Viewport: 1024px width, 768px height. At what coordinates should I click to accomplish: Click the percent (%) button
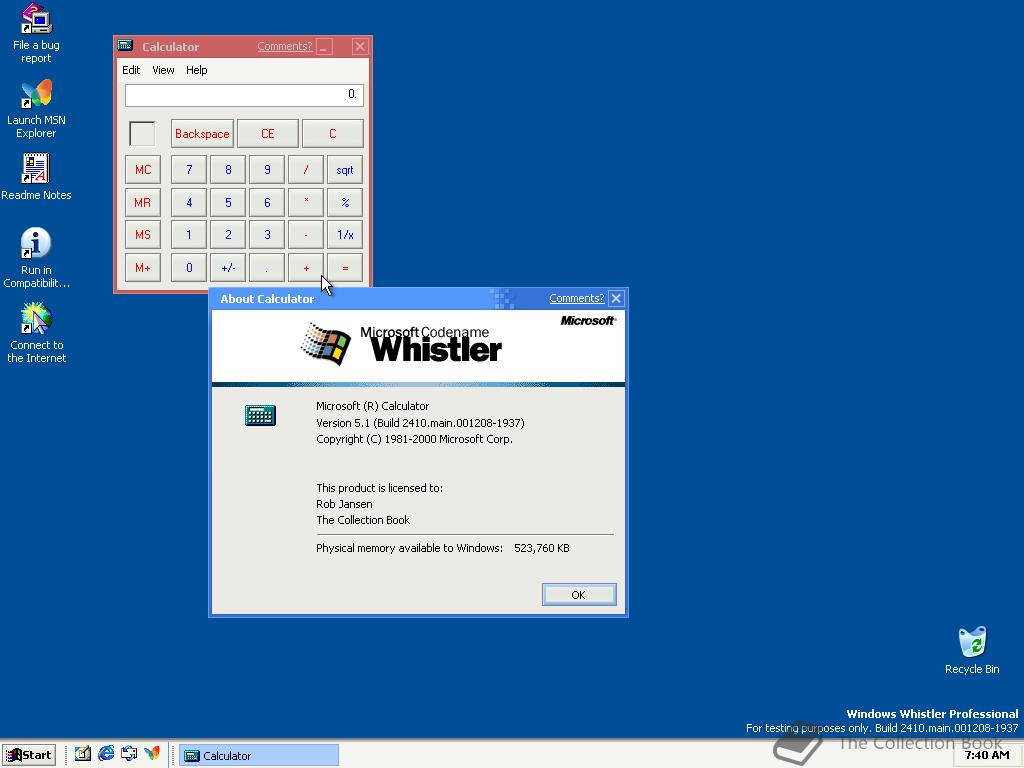click(x=345, y=202)
